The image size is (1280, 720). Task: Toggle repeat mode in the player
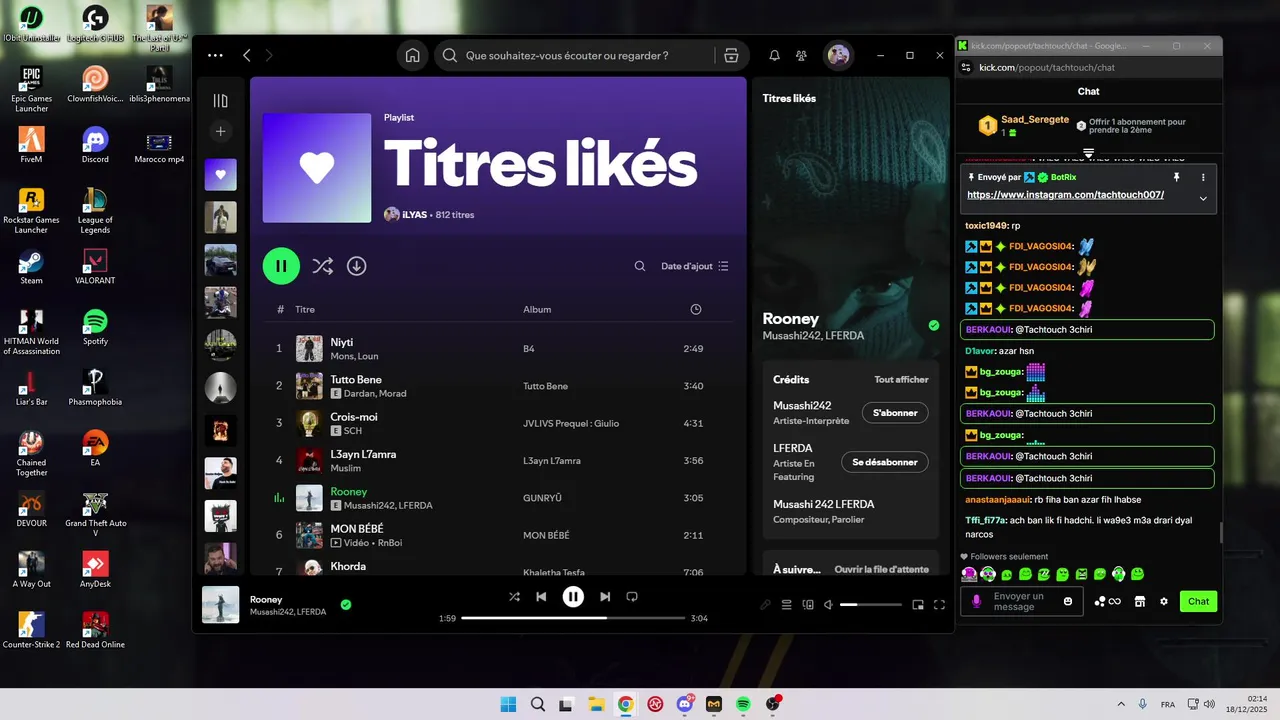[632, 597]
